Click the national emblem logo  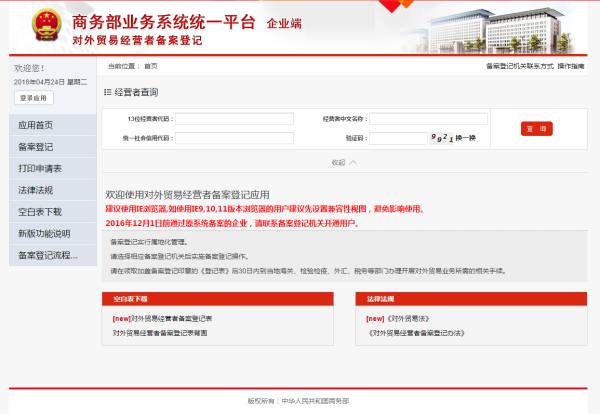pyautogui.click(x=47, y=25)
